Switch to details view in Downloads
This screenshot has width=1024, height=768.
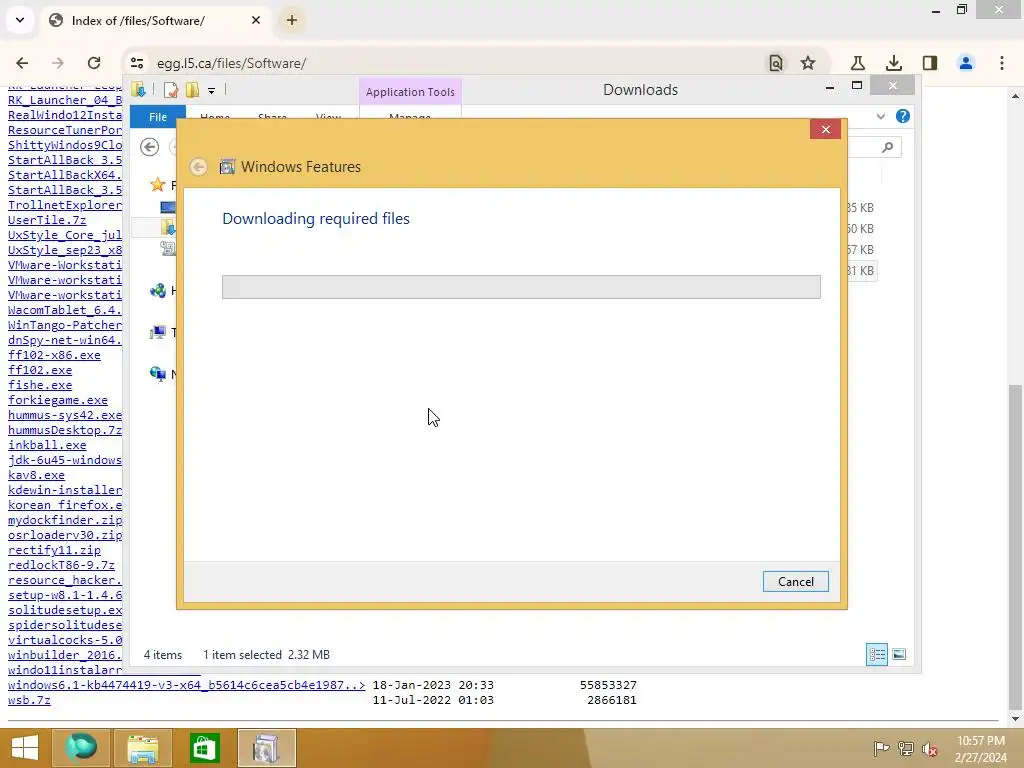(x=876, y=654)
